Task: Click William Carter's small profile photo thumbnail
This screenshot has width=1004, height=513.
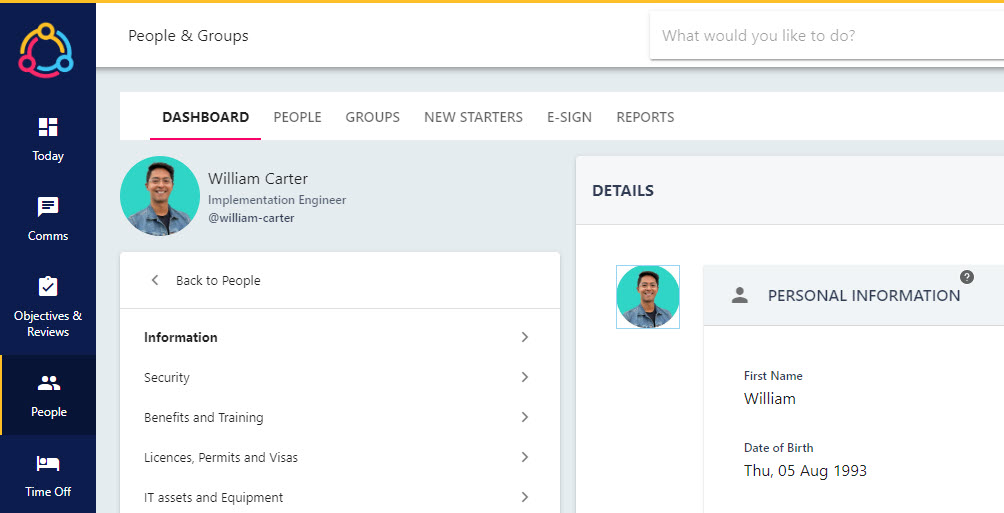Action: 647,297
